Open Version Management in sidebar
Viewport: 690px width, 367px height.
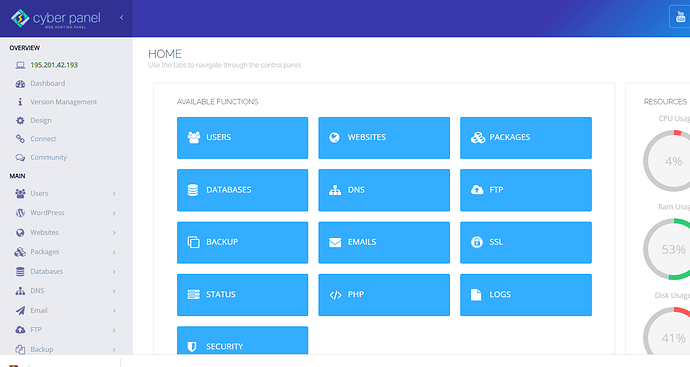(x=63, y=102)
